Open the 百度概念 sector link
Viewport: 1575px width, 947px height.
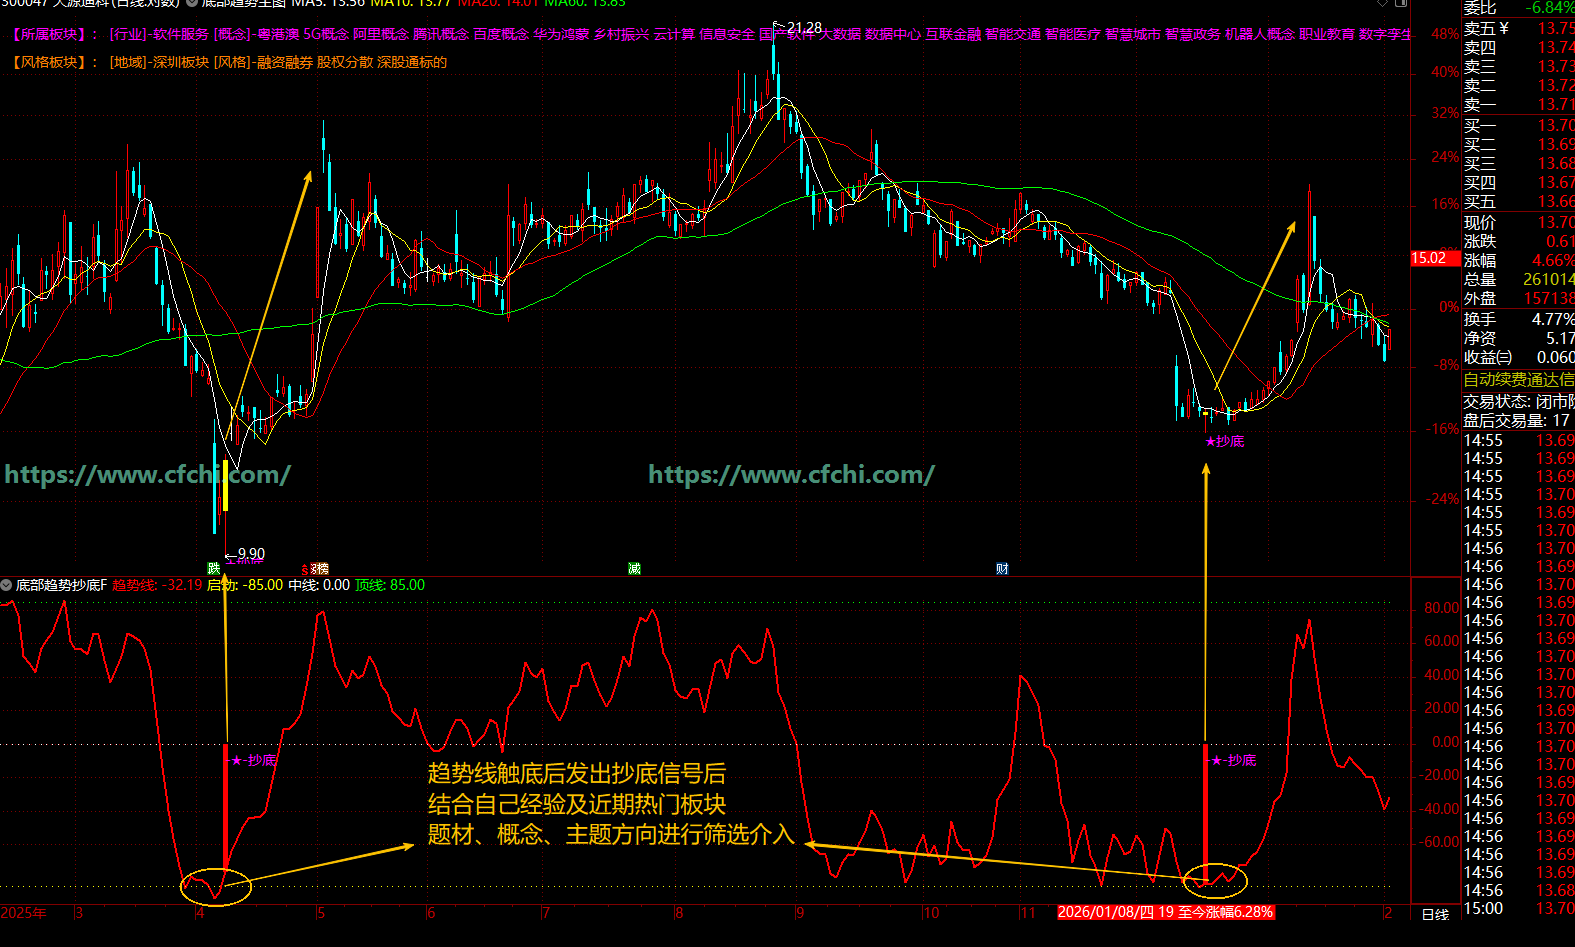click(x=501, y=34)
